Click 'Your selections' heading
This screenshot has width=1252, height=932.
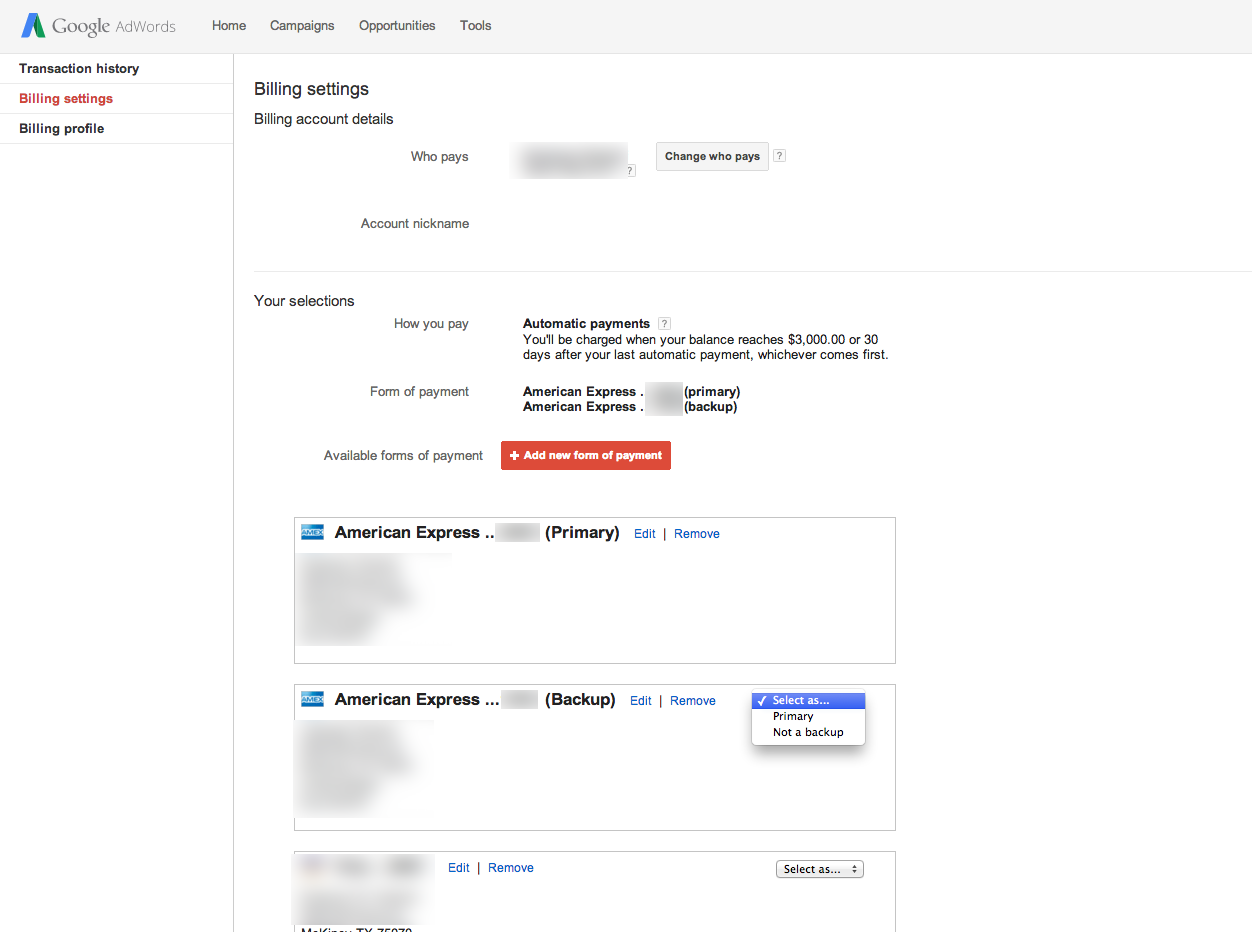pos(304,301)
